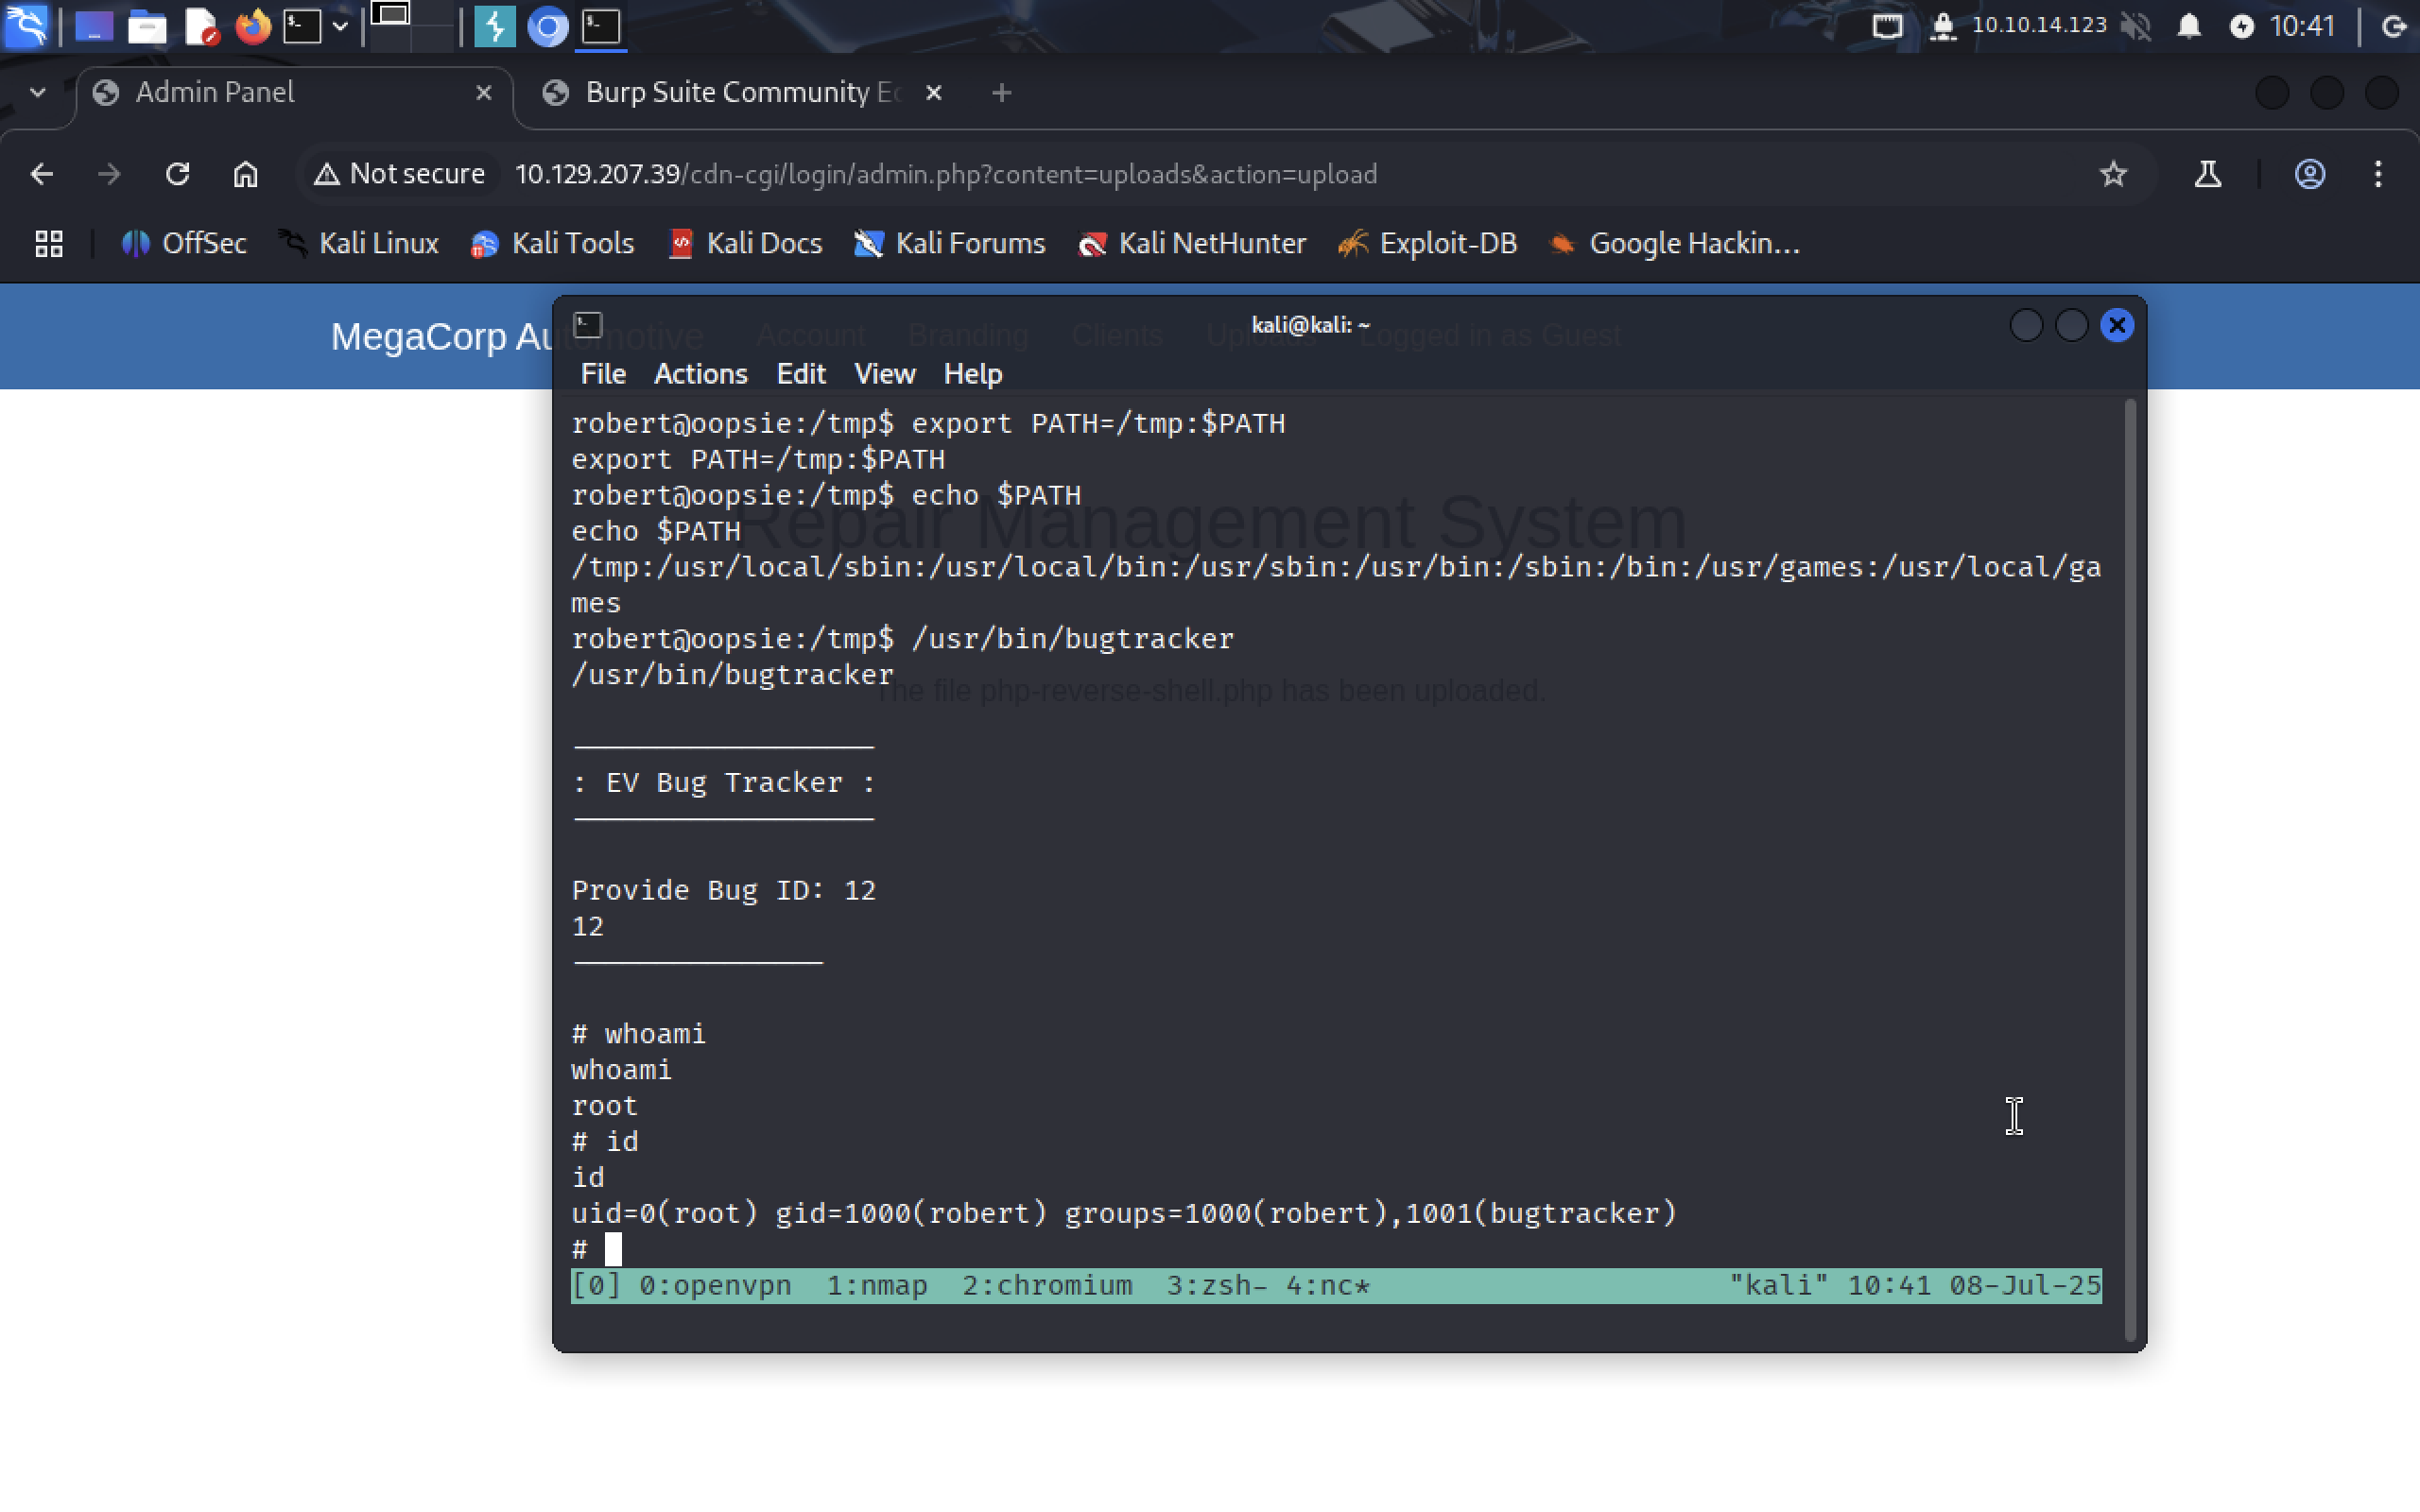2420x1512 pixels.
Task: Click the terminal window title icon
Action: click(588, 325)
